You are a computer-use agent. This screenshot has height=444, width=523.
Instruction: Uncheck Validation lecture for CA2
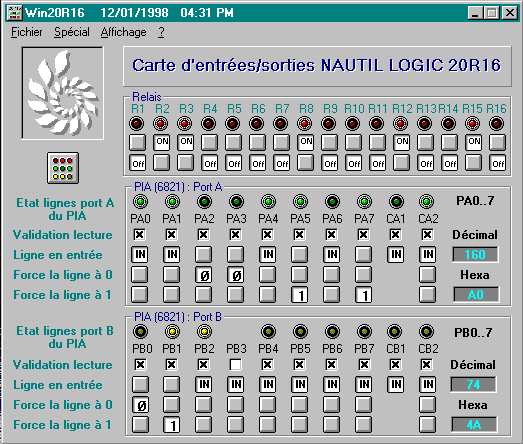coord(427,235)
